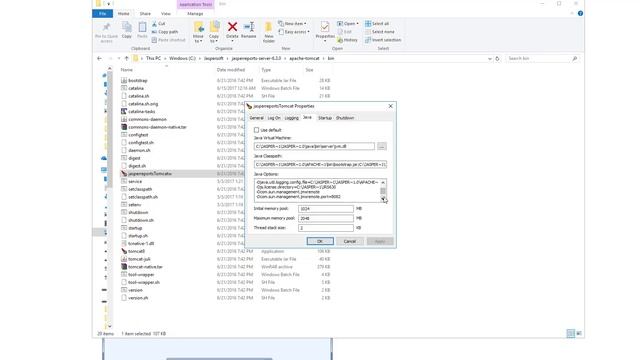Screen dimensions: 640x360
Task: Click the Cut scissors icon
Action: pyautogui.click(x=154, y=24)
